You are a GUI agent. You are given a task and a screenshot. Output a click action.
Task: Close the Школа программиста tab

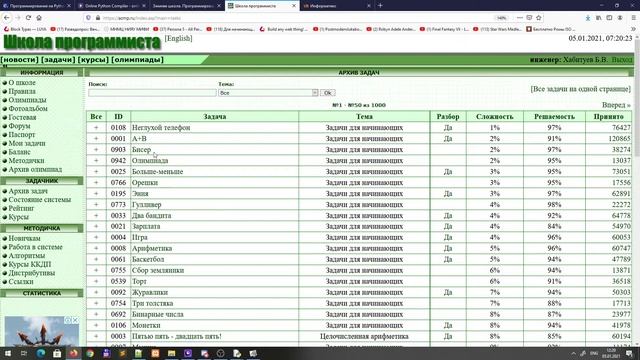(293, 6)
